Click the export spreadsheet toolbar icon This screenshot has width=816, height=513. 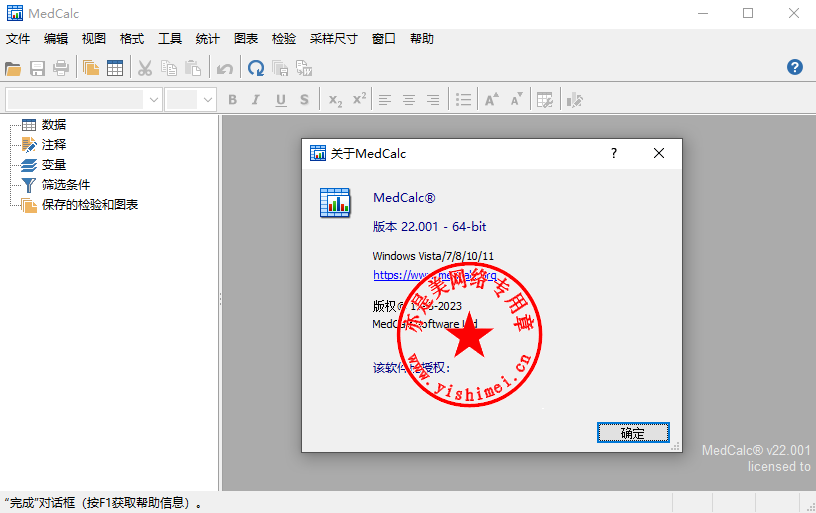point(304,68)
